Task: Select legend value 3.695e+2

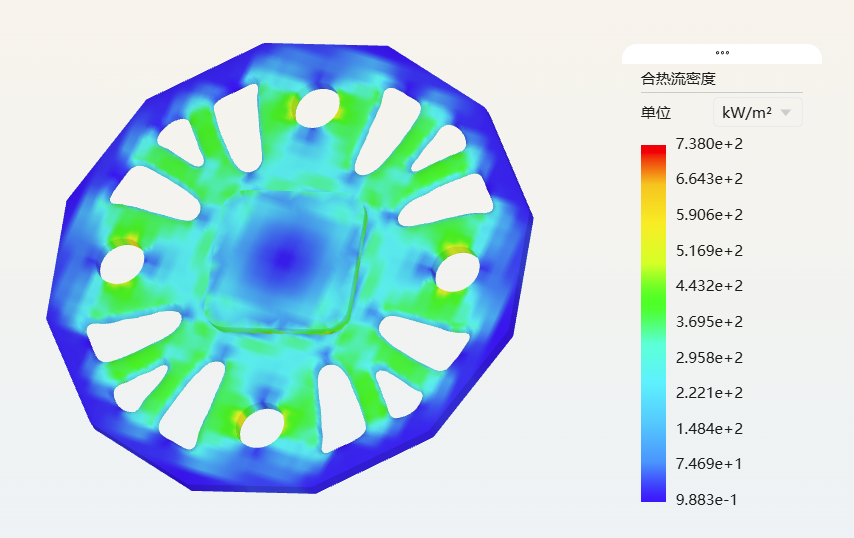Action: click(x=709, y=321)
